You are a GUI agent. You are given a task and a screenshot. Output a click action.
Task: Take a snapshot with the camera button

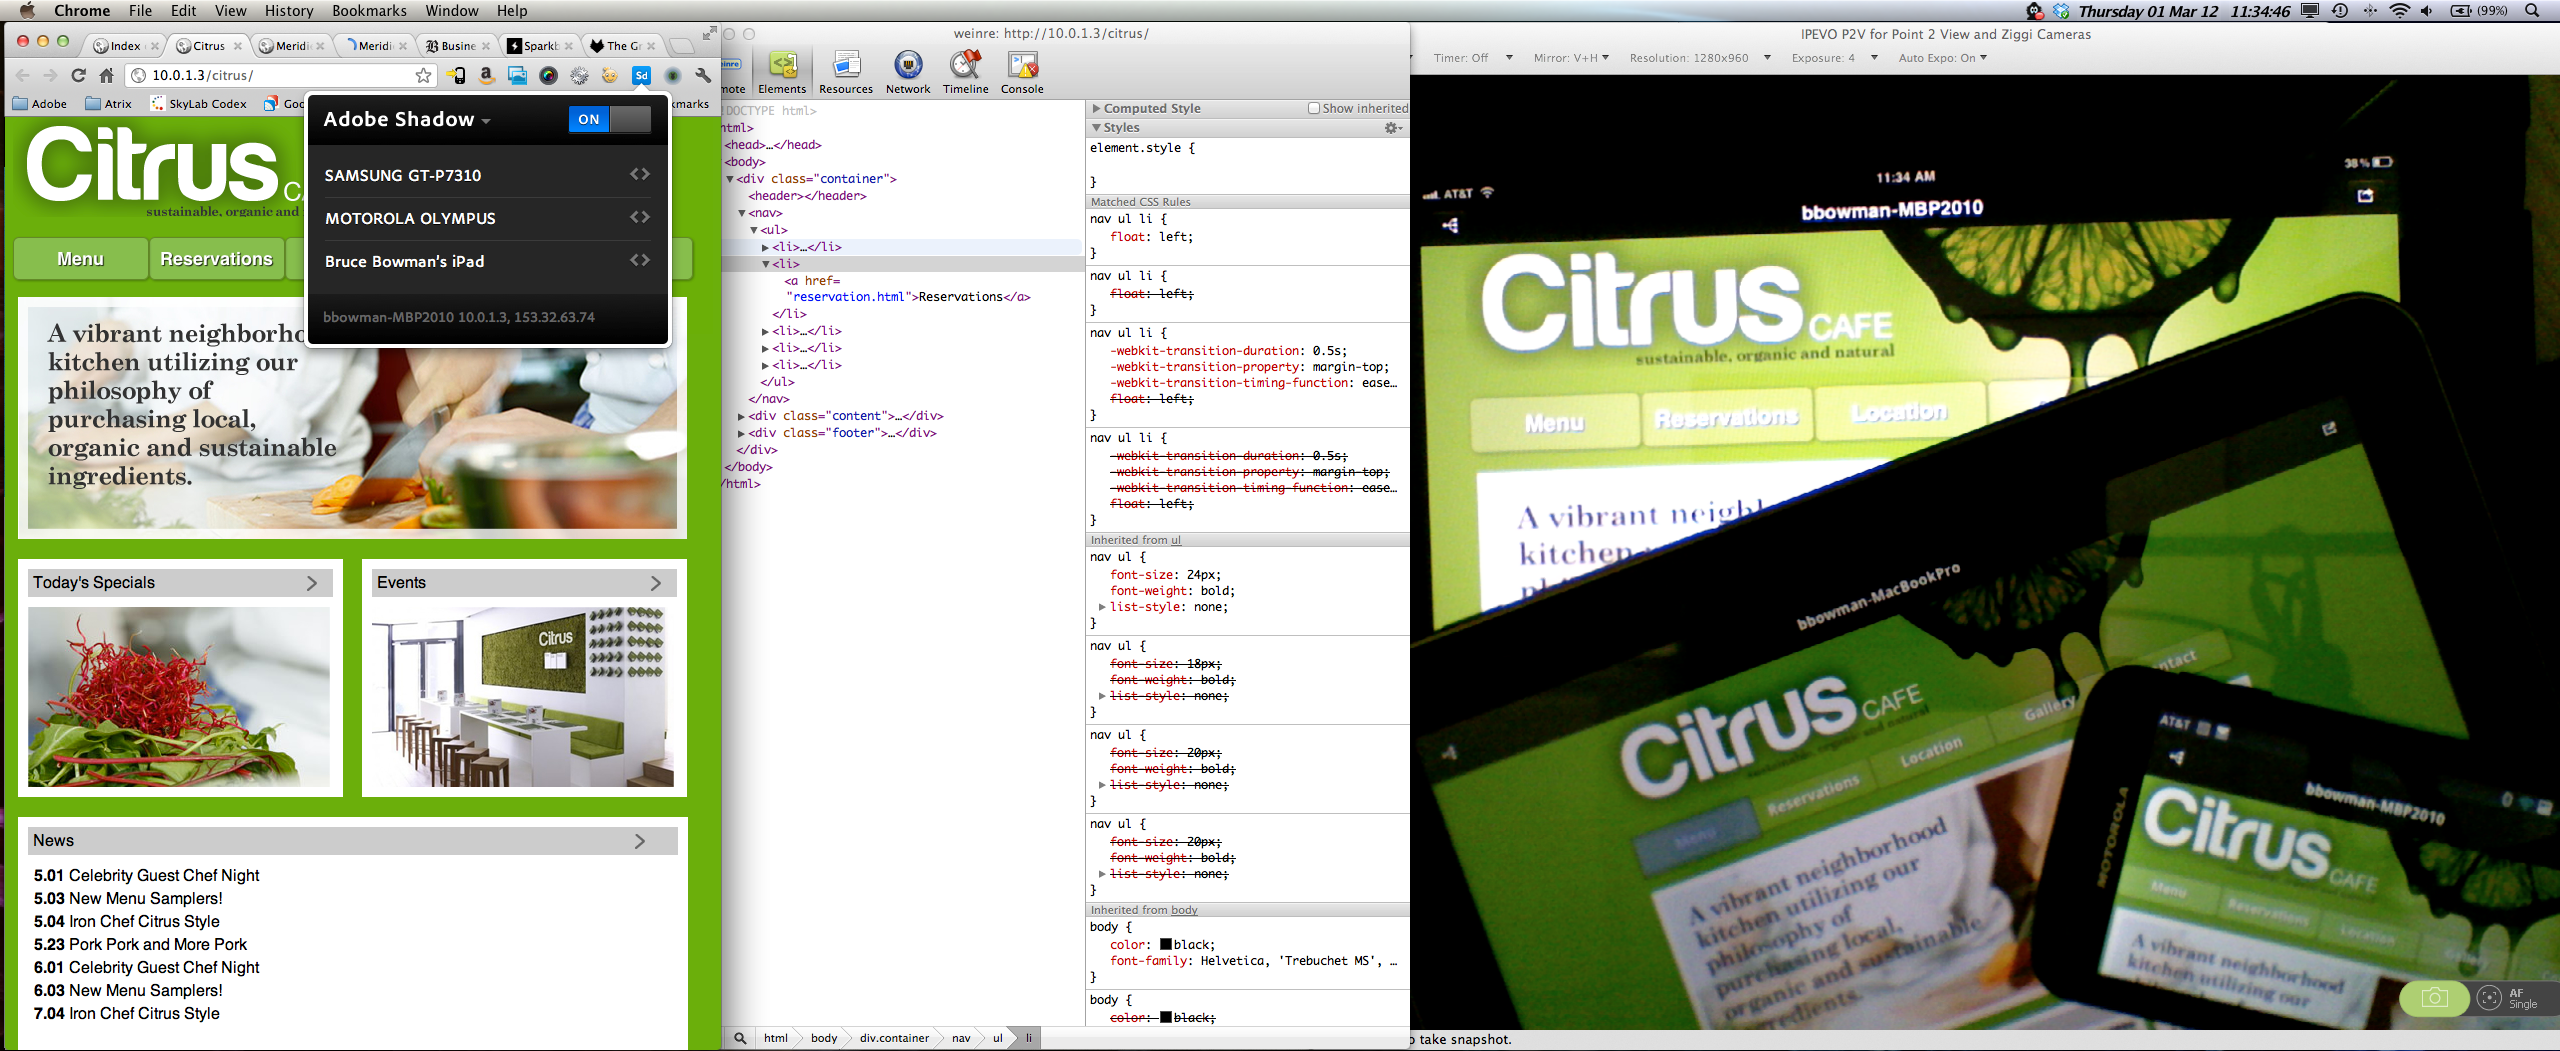pyautogui.click(x=2434, y=998)
